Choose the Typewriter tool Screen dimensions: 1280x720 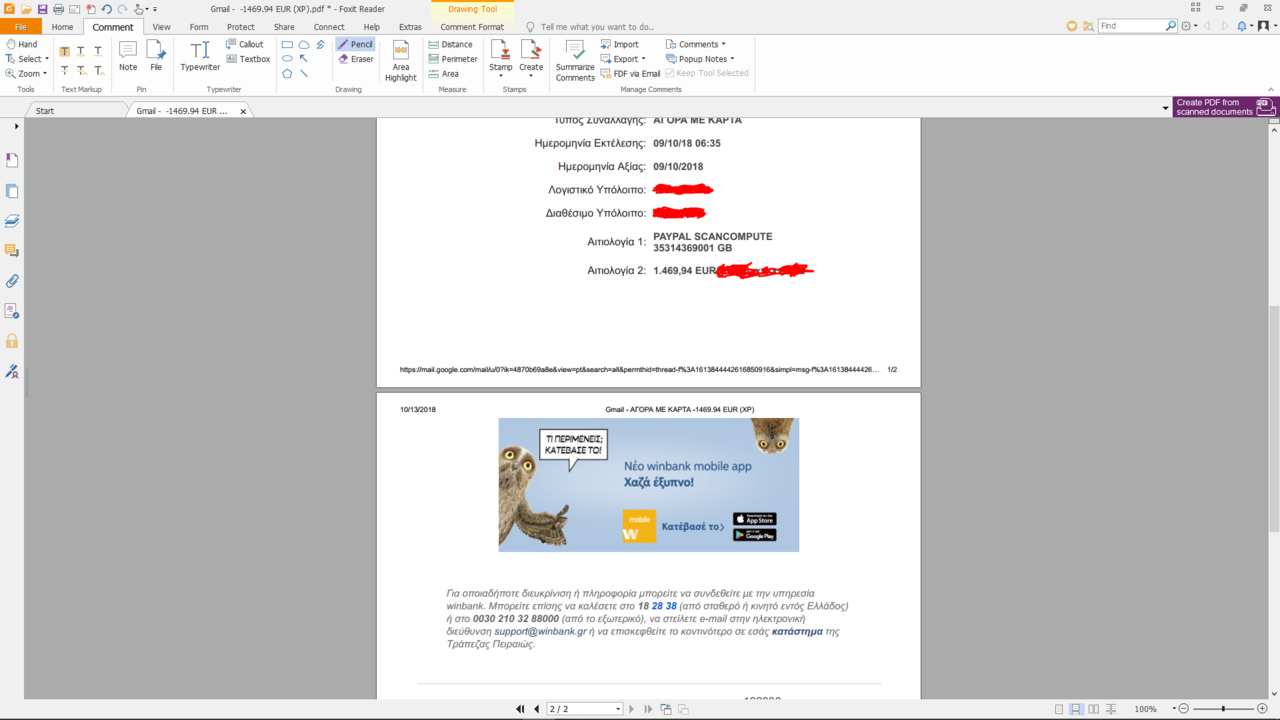[200, 56]
